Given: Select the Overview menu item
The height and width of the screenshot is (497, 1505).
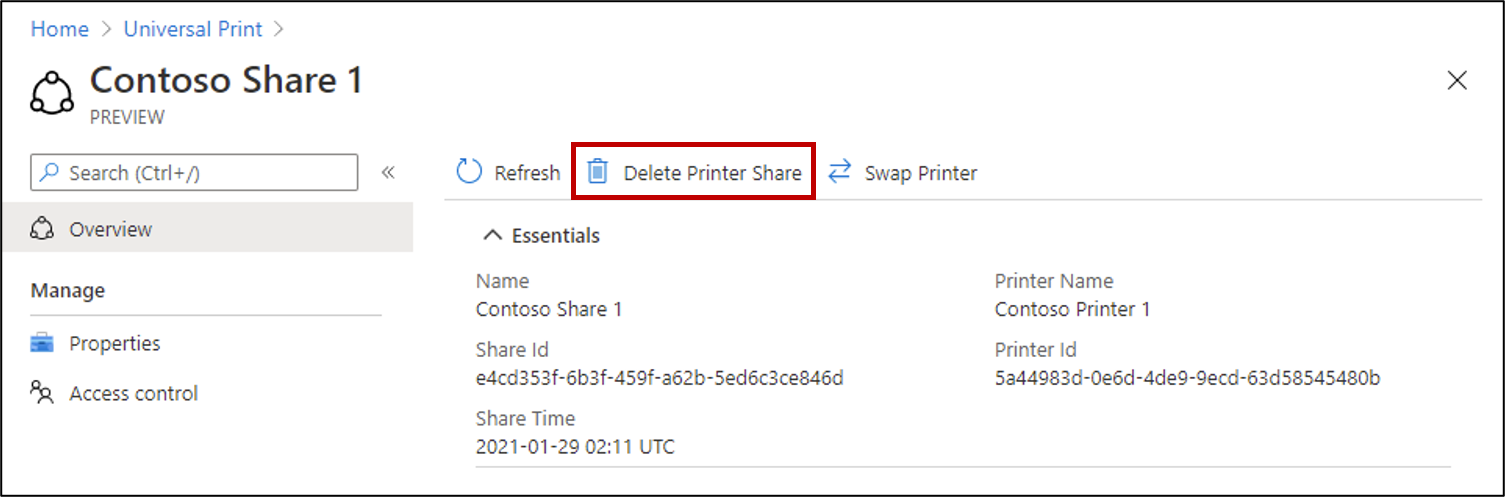Looking at the screenshot, I should coord(207,228).
